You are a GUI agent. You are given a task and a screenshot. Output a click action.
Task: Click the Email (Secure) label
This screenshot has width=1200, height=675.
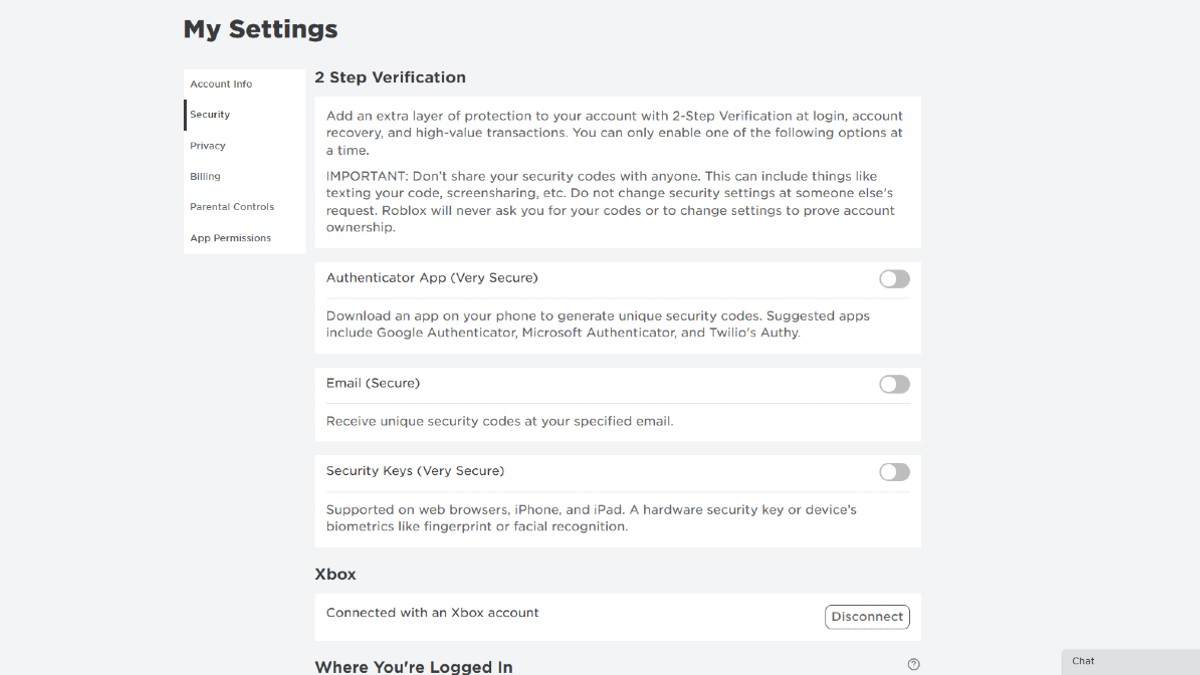(372, 383)
